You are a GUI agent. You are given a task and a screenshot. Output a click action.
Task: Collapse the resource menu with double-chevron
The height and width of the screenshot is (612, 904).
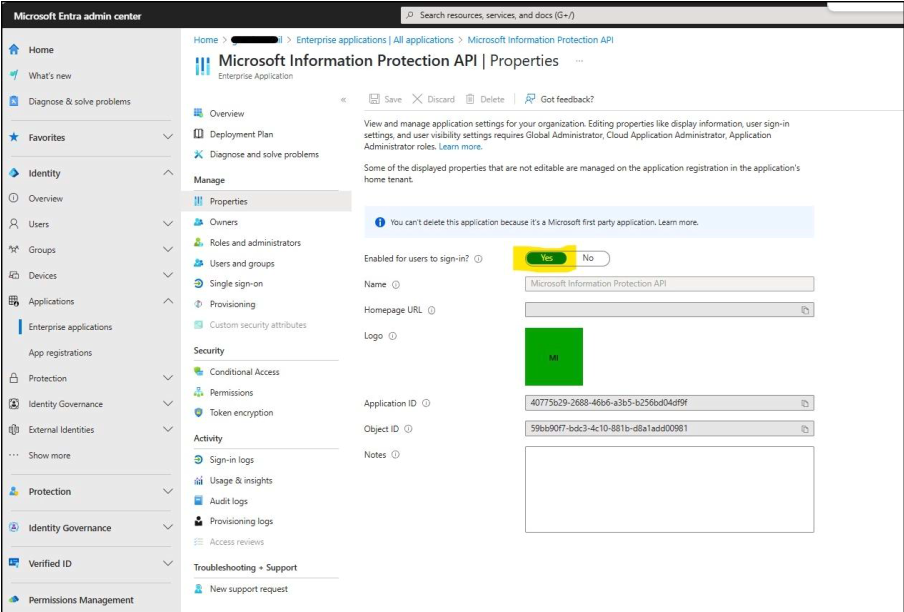(344, 100)
